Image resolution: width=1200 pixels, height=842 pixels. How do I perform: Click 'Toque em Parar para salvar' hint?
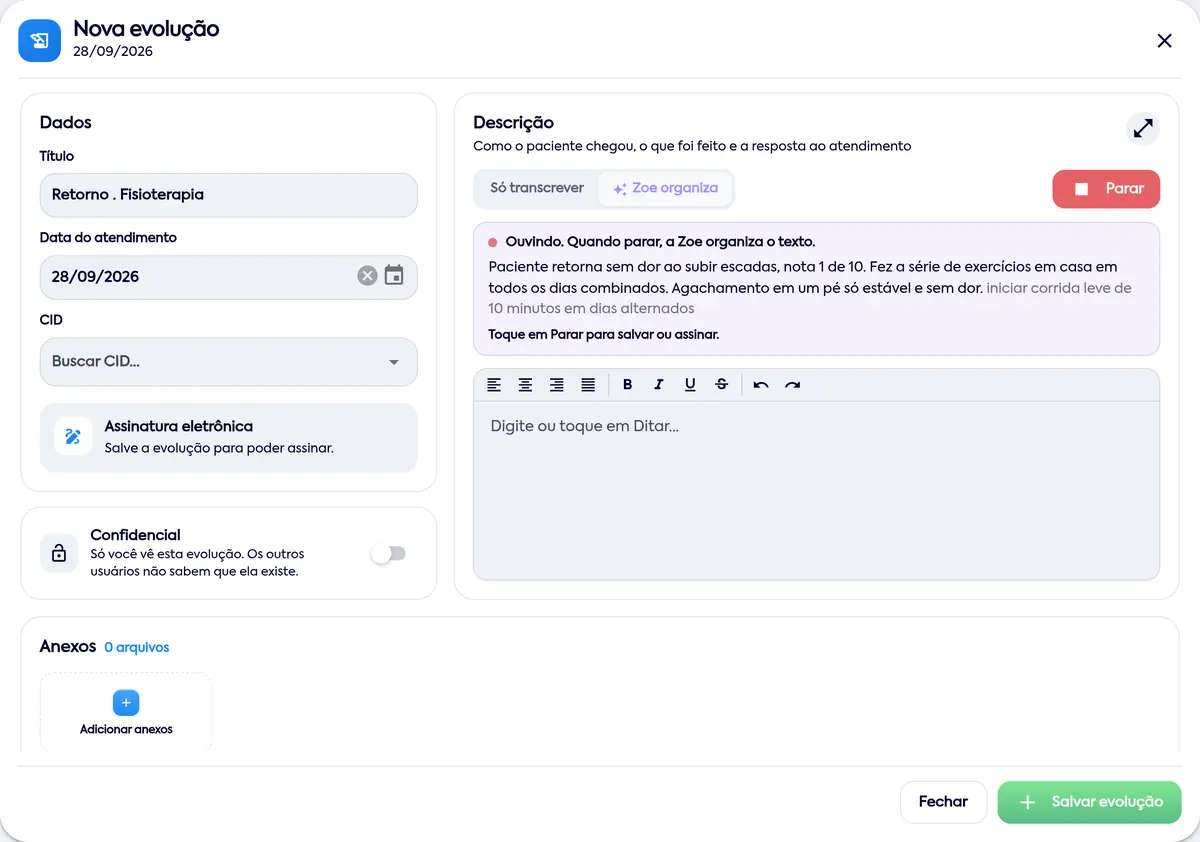coord(604,335)
